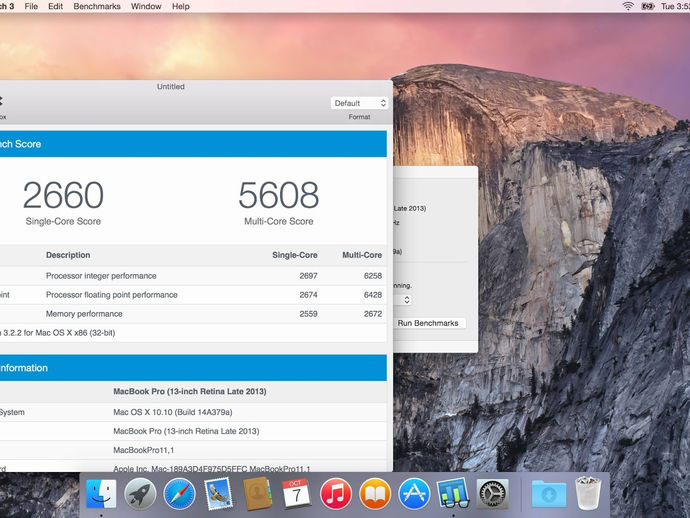Open Contacts book icon in dock
Viewport: 690px width, 518px height.
(257, 493)
